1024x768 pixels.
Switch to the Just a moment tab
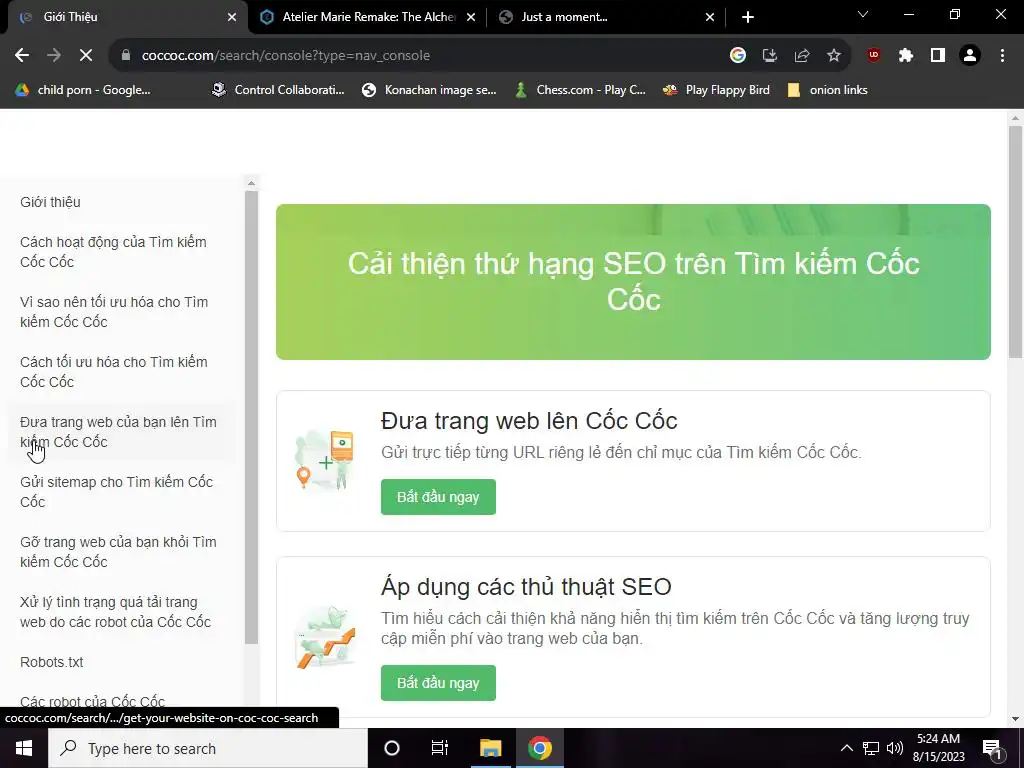(x=606, y=17)
